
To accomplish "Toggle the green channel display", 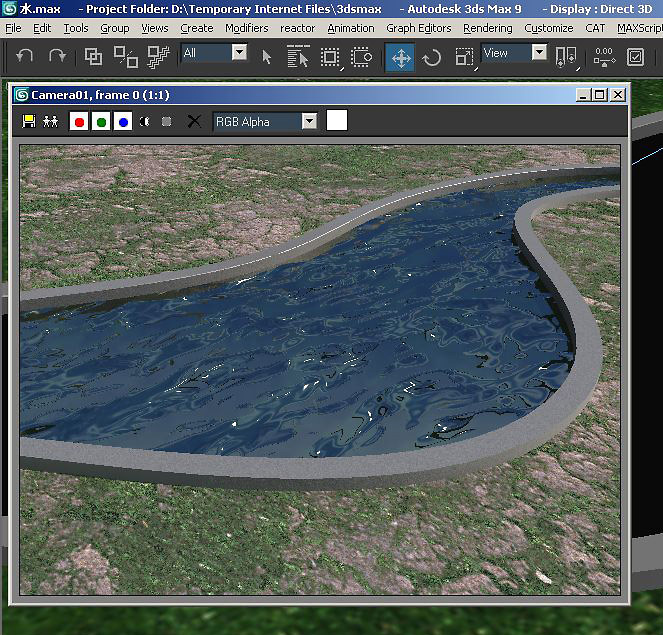I will click(101, 122).
